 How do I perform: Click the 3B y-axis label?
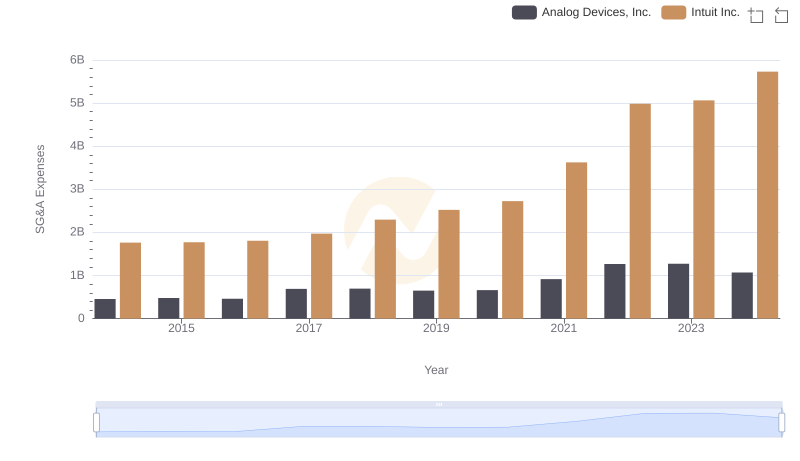tap(77, 189)
